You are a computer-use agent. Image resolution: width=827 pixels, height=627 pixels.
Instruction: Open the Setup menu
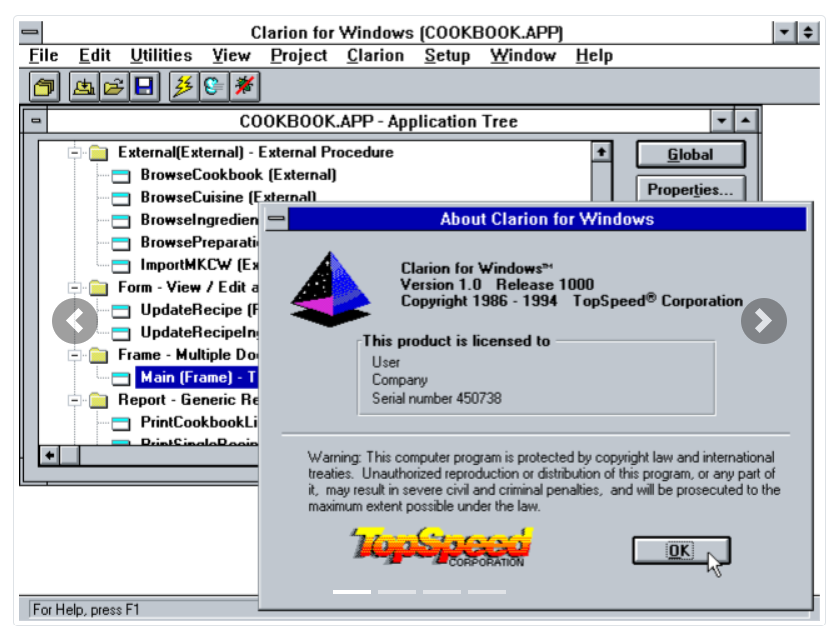tap(447, 55)
